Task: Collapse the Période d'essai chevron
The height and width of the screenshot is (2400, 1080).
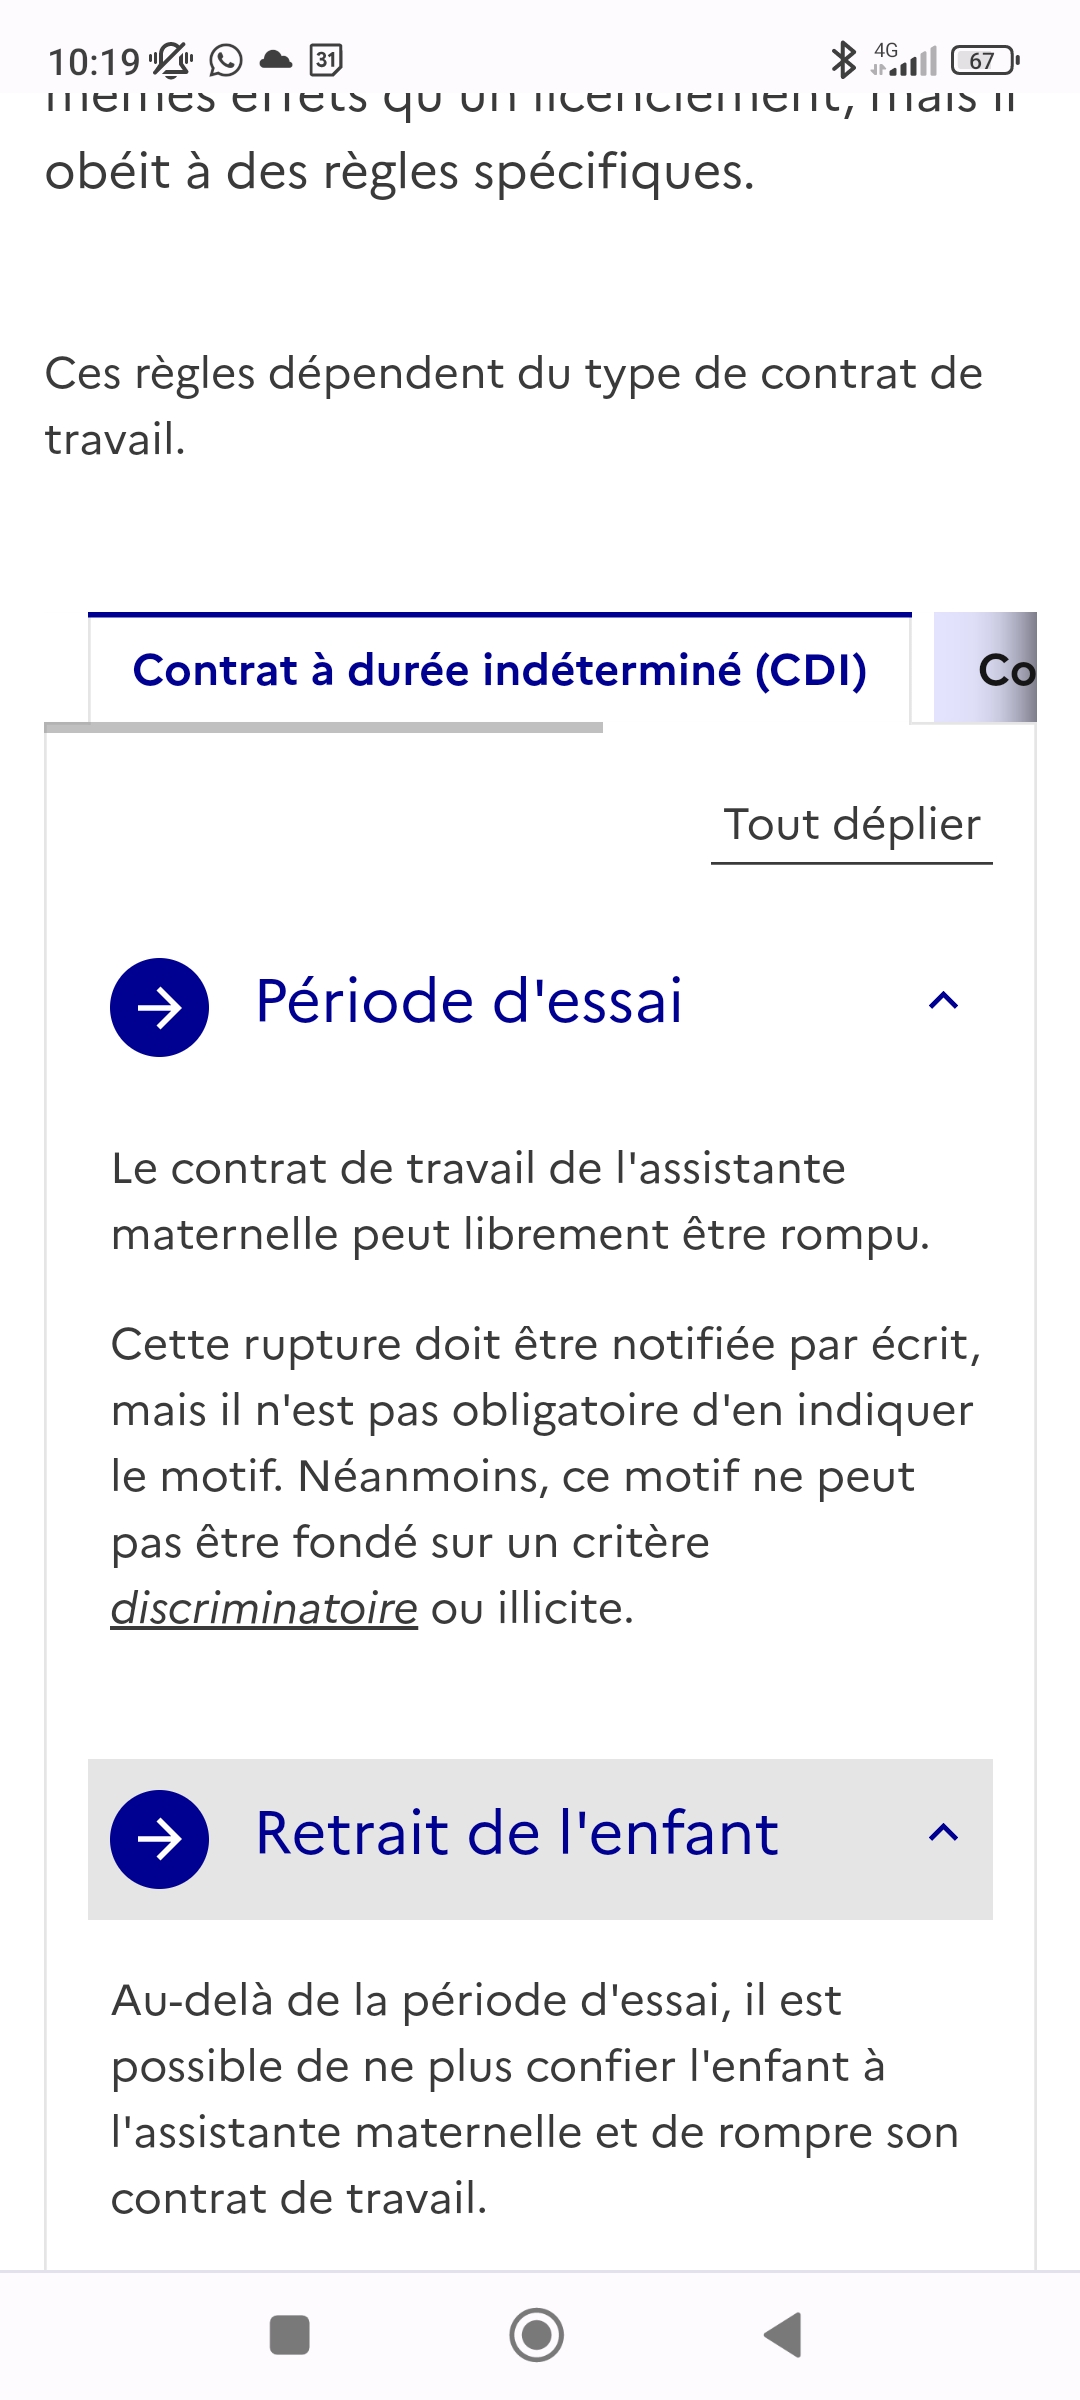Action: coord(944,1001)
